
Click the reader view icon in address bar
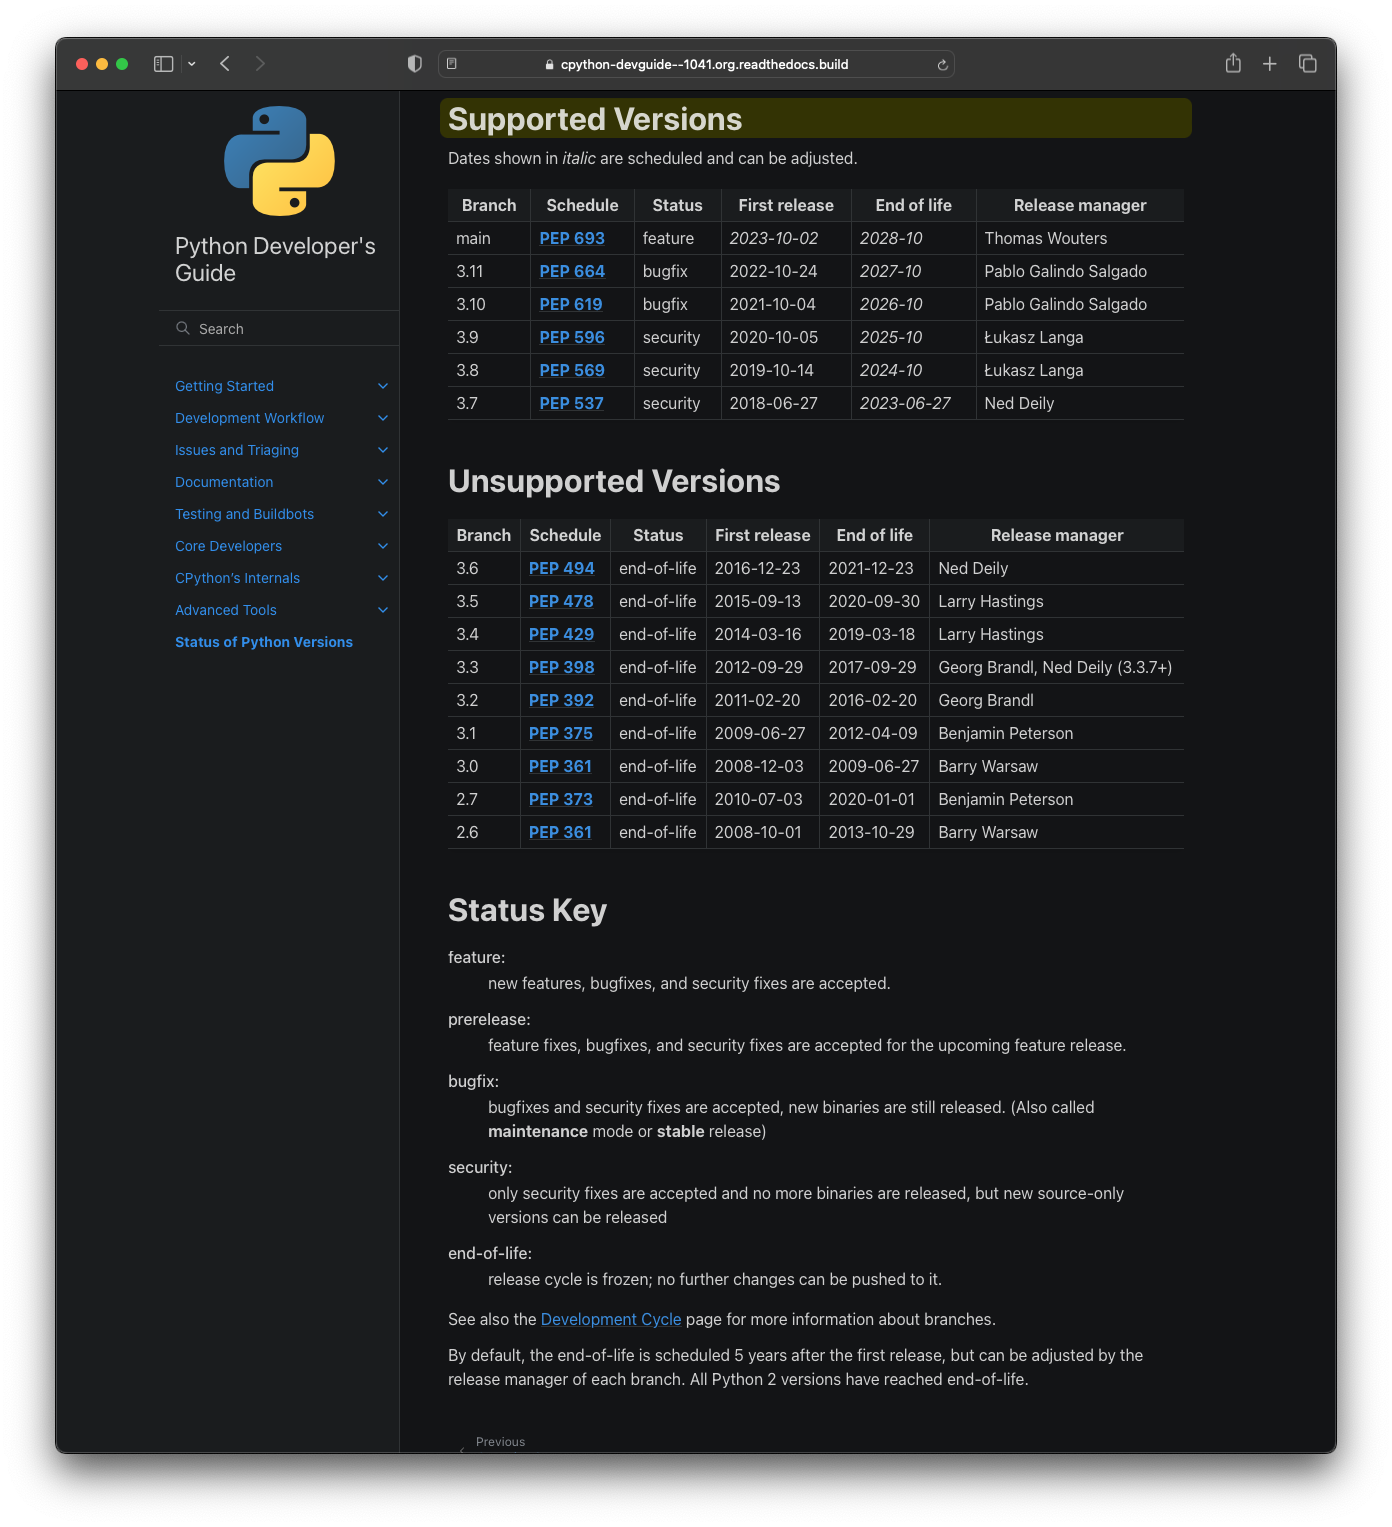tap(452, 64)
